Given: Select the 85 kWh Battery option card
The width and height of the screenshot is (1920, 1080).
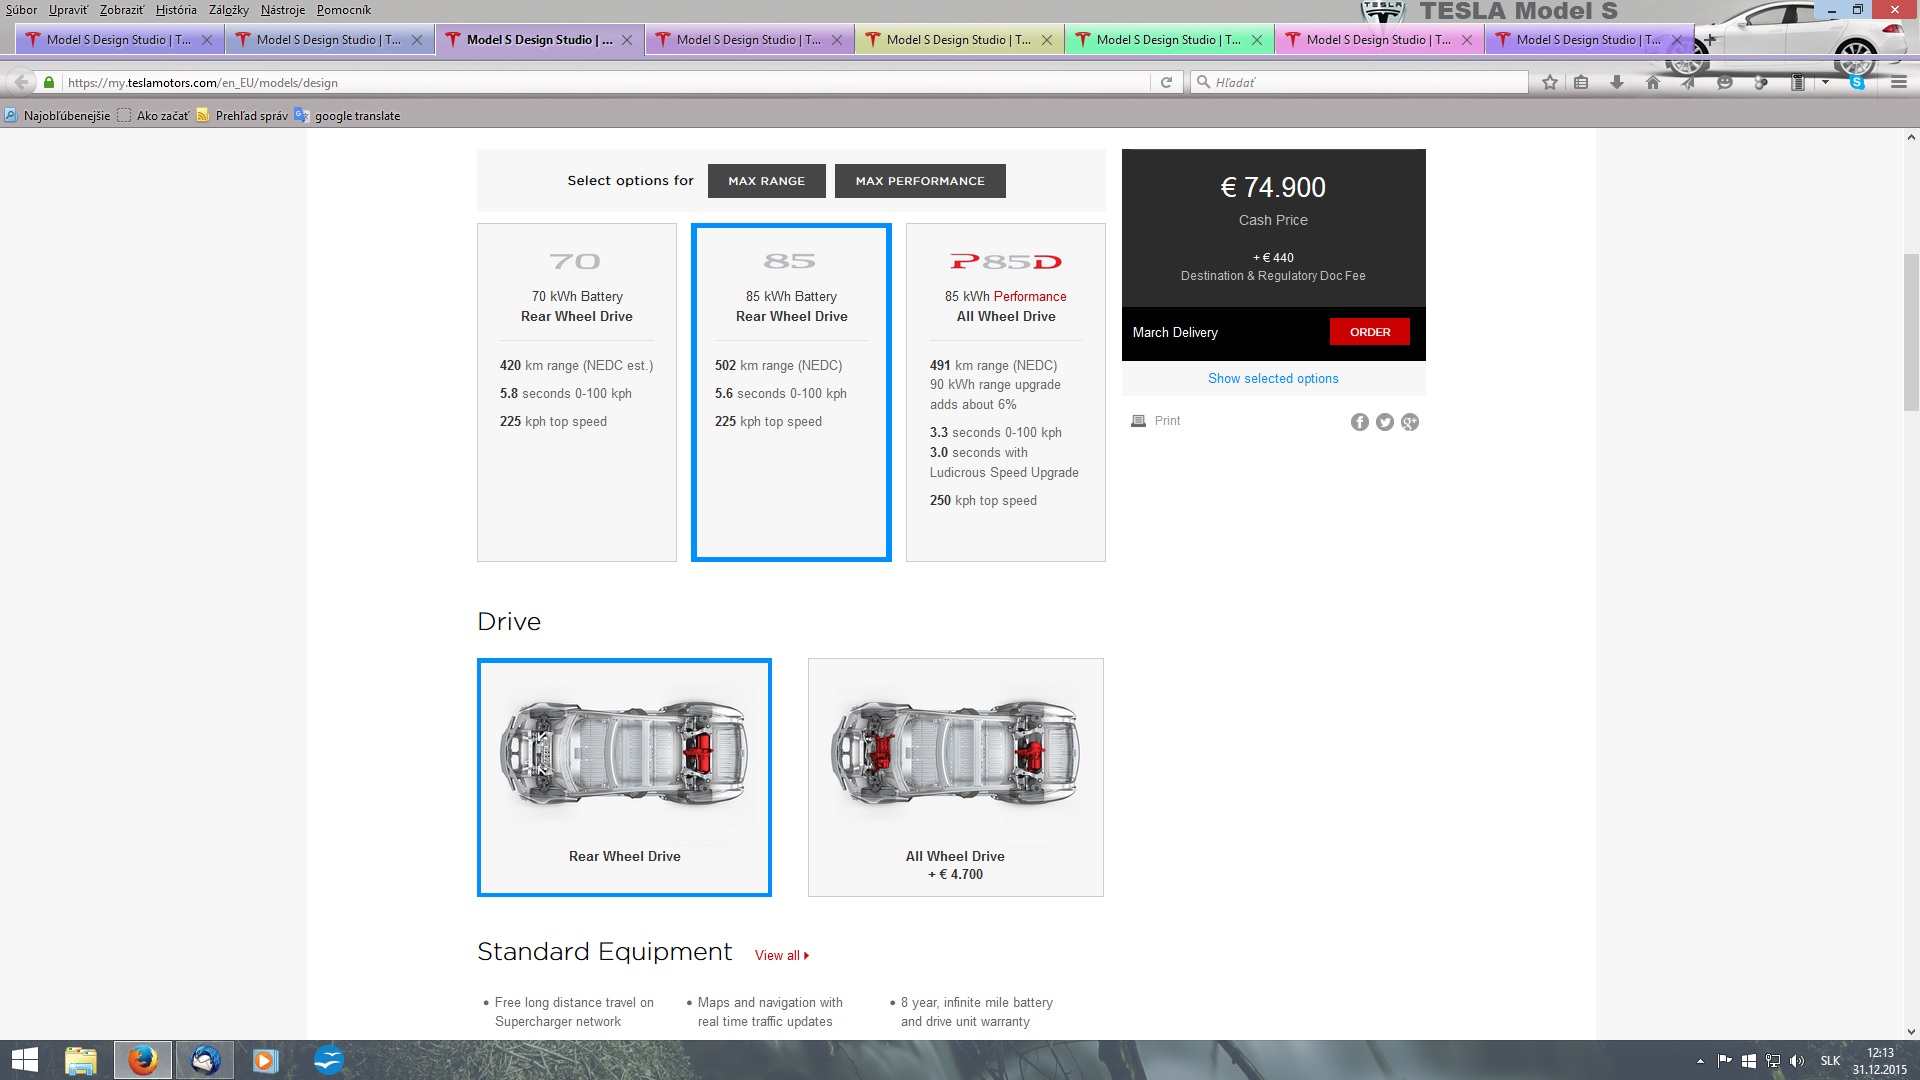Looking at the screenshot, I should click(791, 392).
